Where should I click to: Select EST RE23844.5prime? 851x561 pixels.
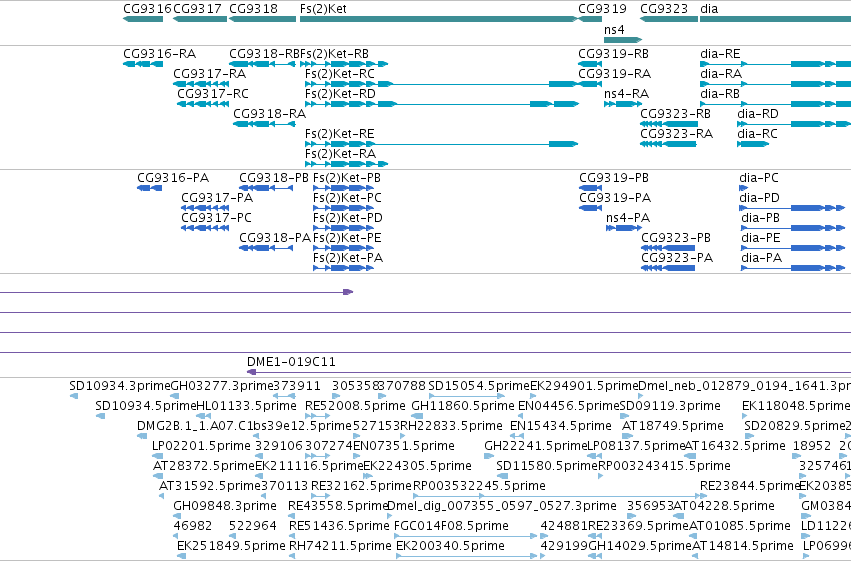(x=703, y=496)
